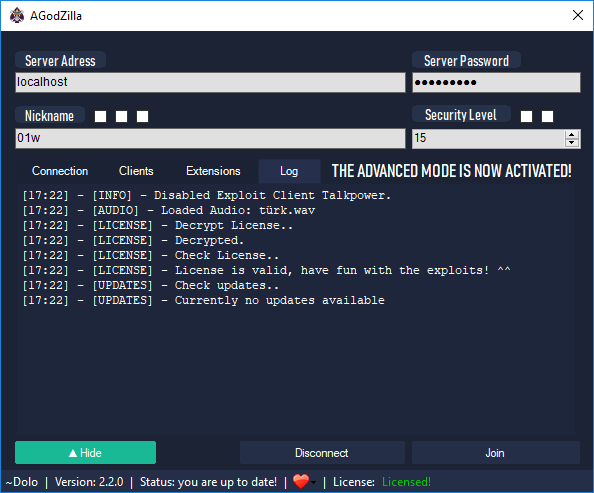Select the Log tab
Viewport: 594px width, 493px height.
[289, 171]
